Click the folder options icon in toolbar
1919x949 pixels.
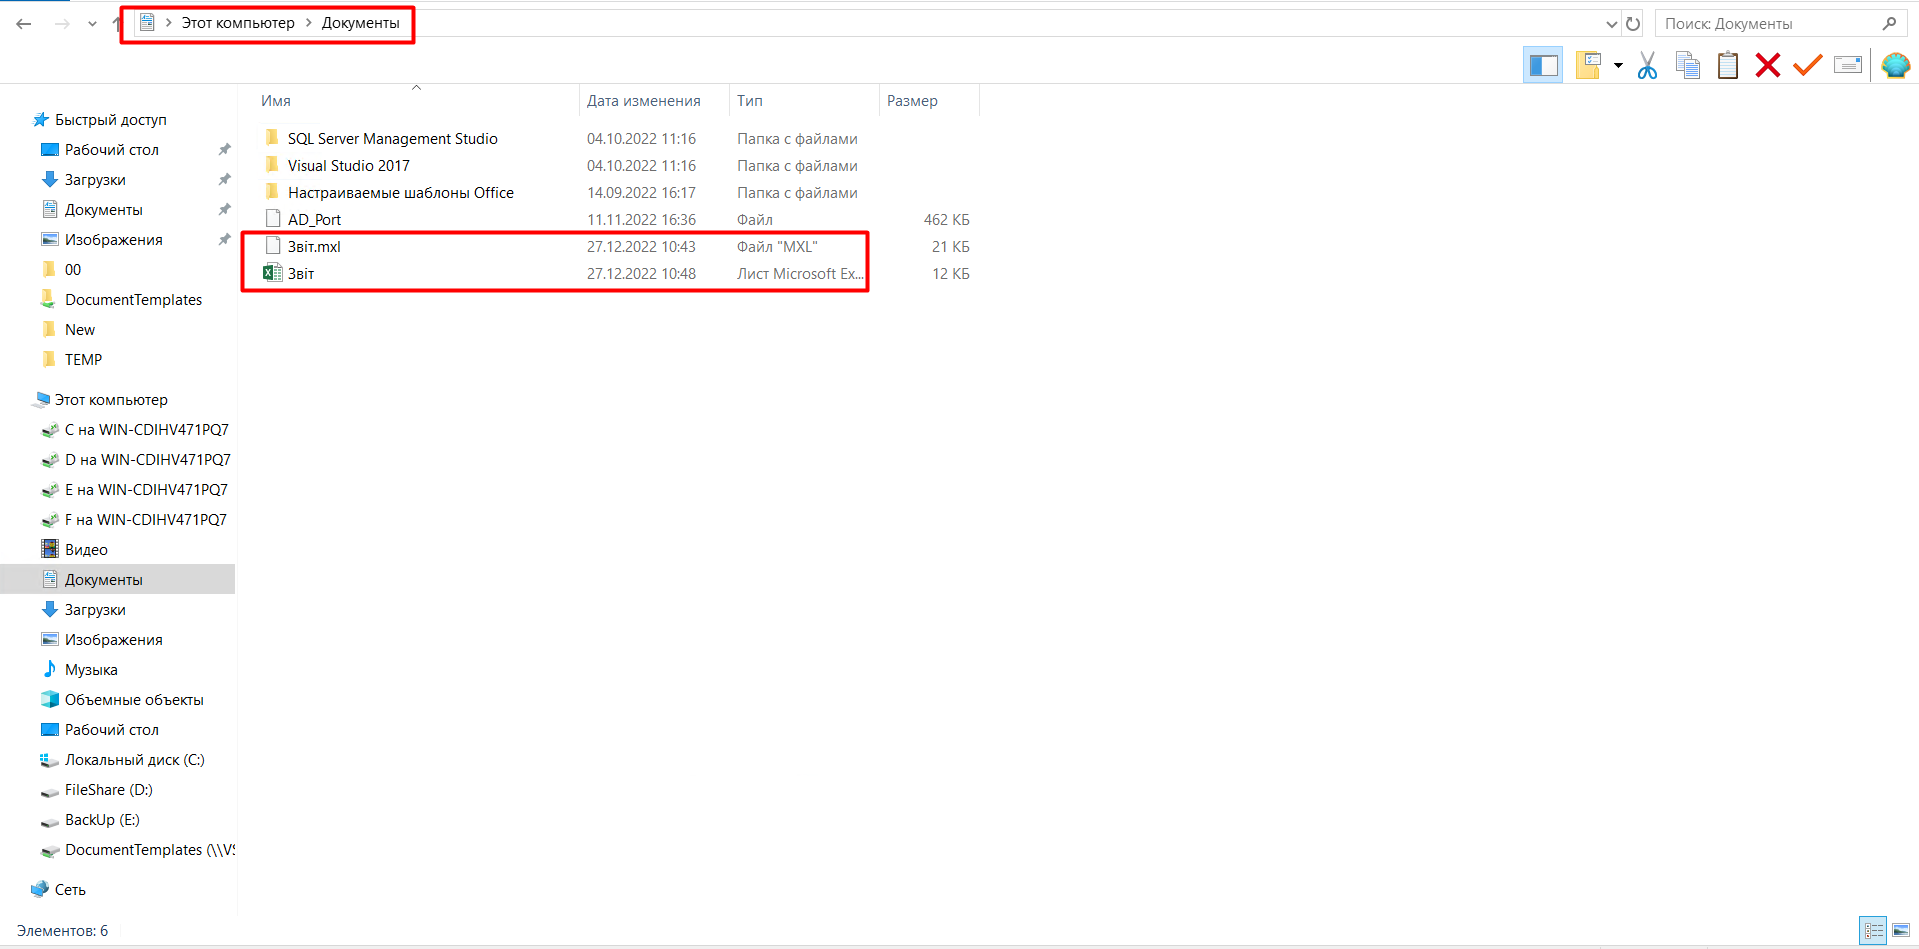[1588, 66]
